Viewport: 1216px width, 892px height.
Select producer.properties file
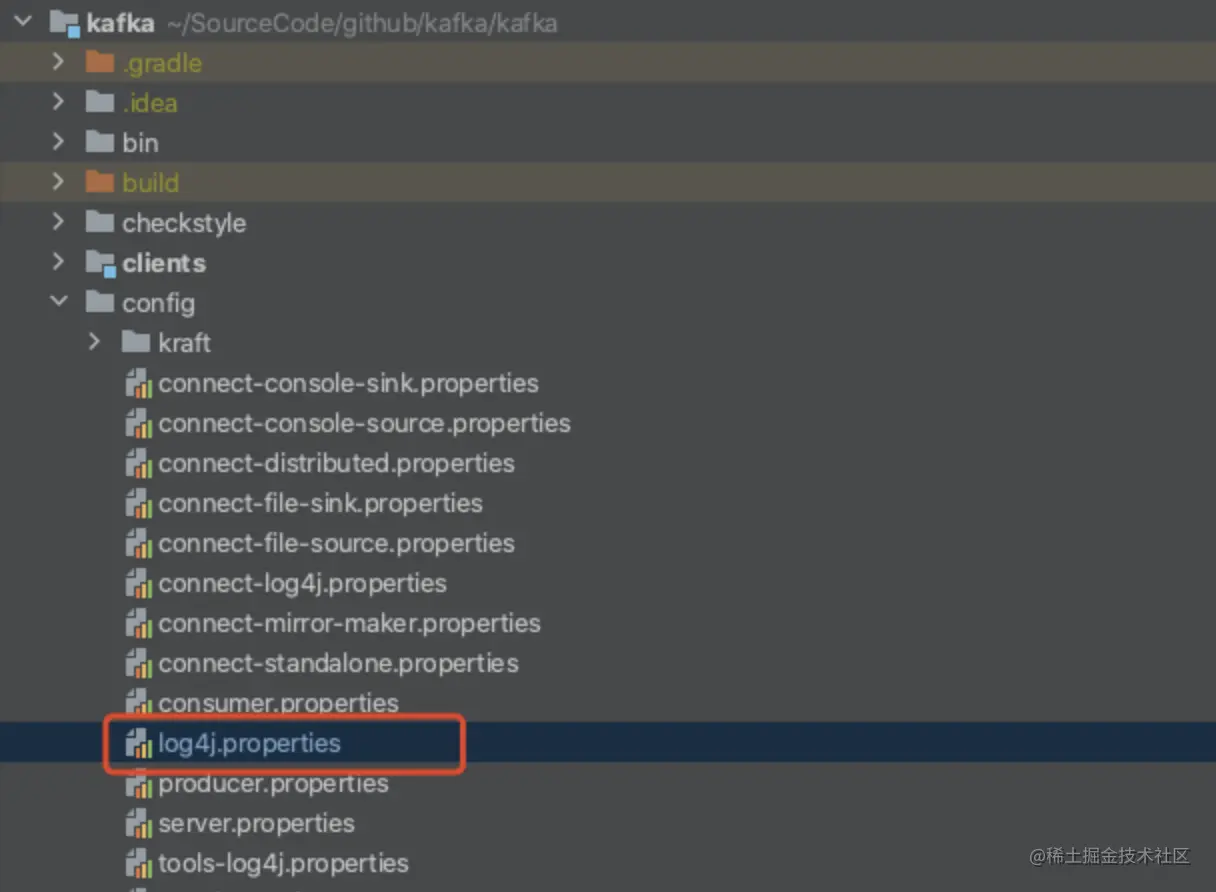[272, 783]
